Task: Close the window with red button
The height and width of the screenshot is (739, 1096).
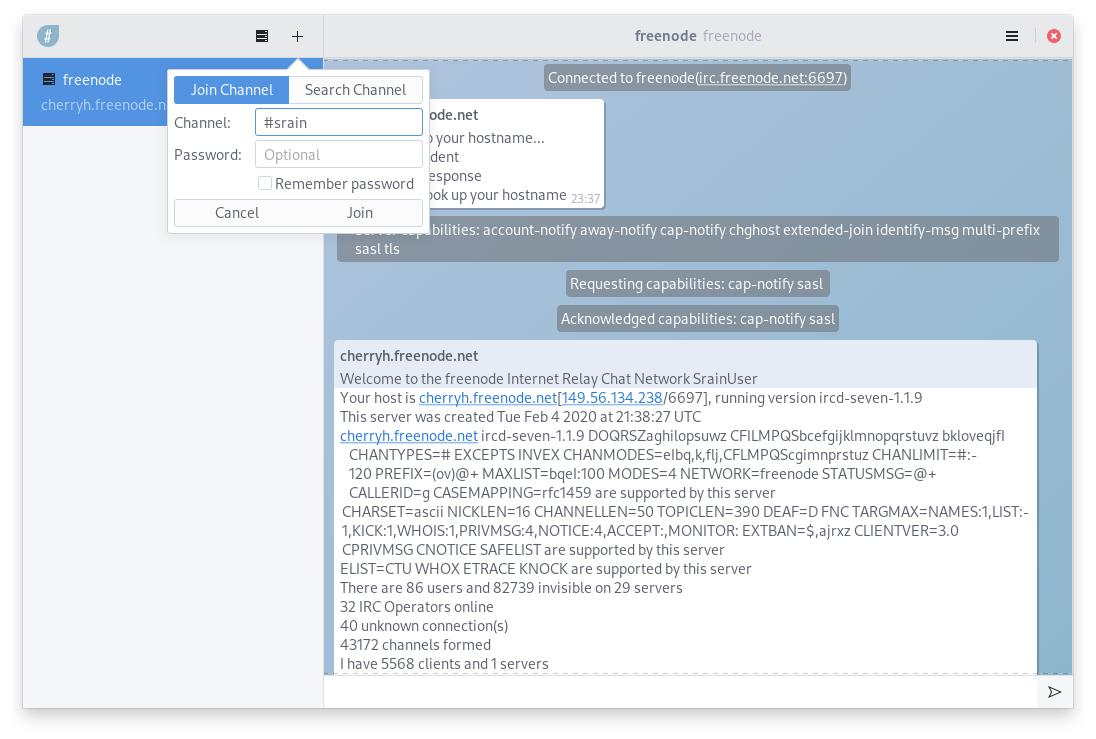Action: (1054, 36)
